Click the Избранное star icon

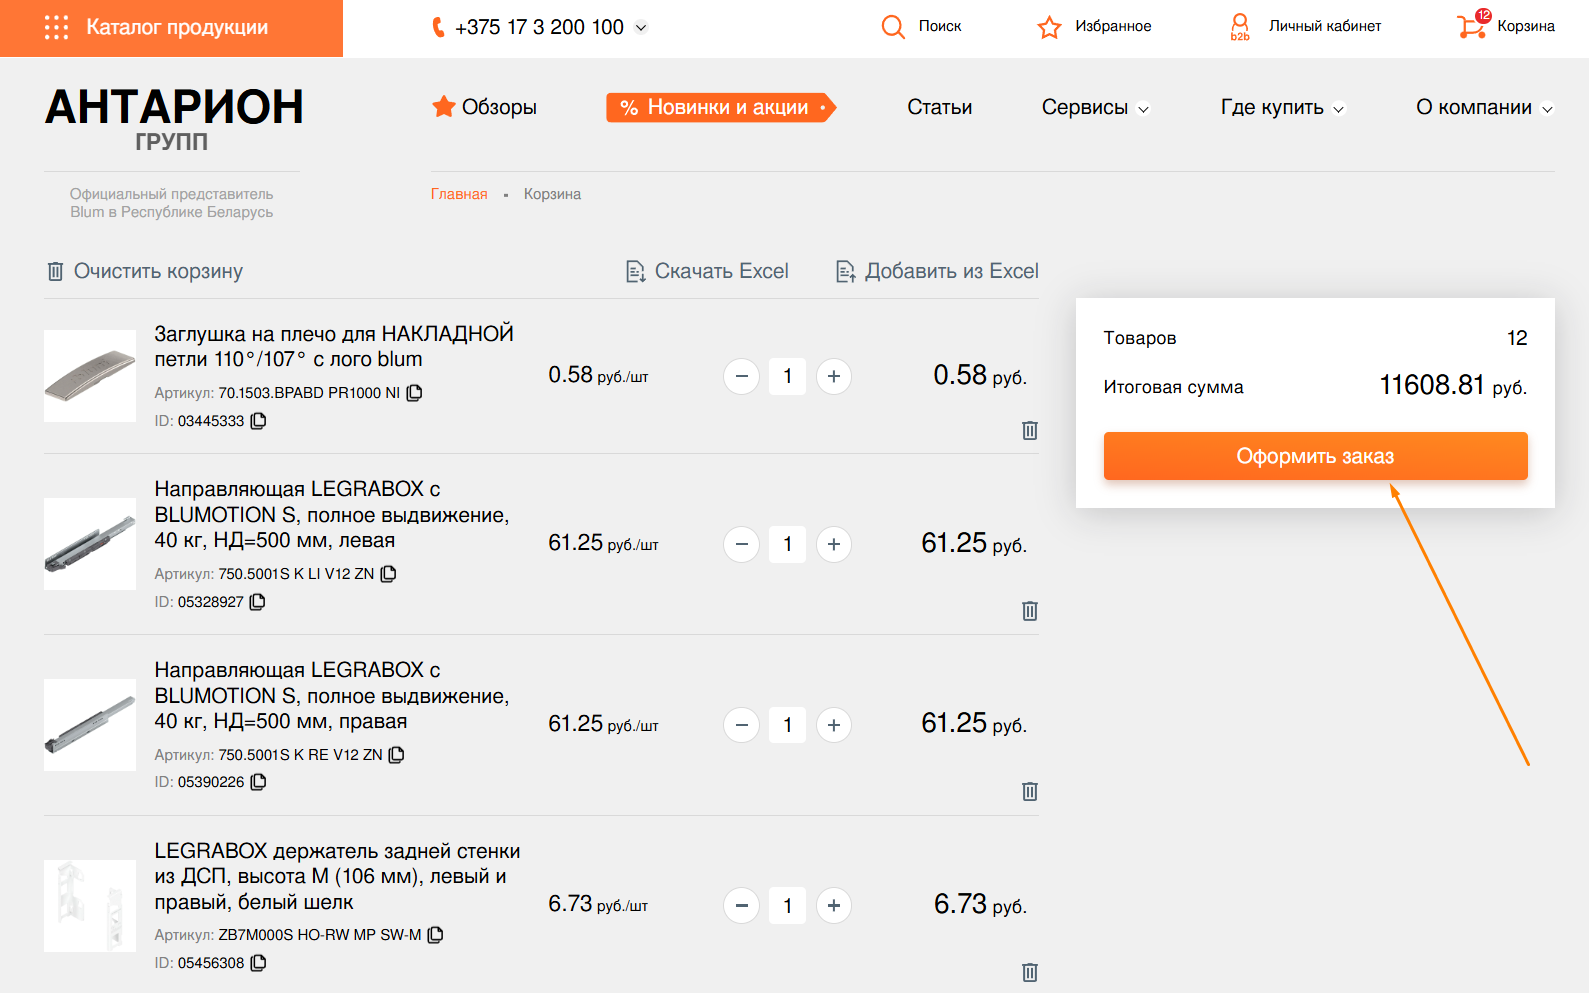pos(1049,27)
